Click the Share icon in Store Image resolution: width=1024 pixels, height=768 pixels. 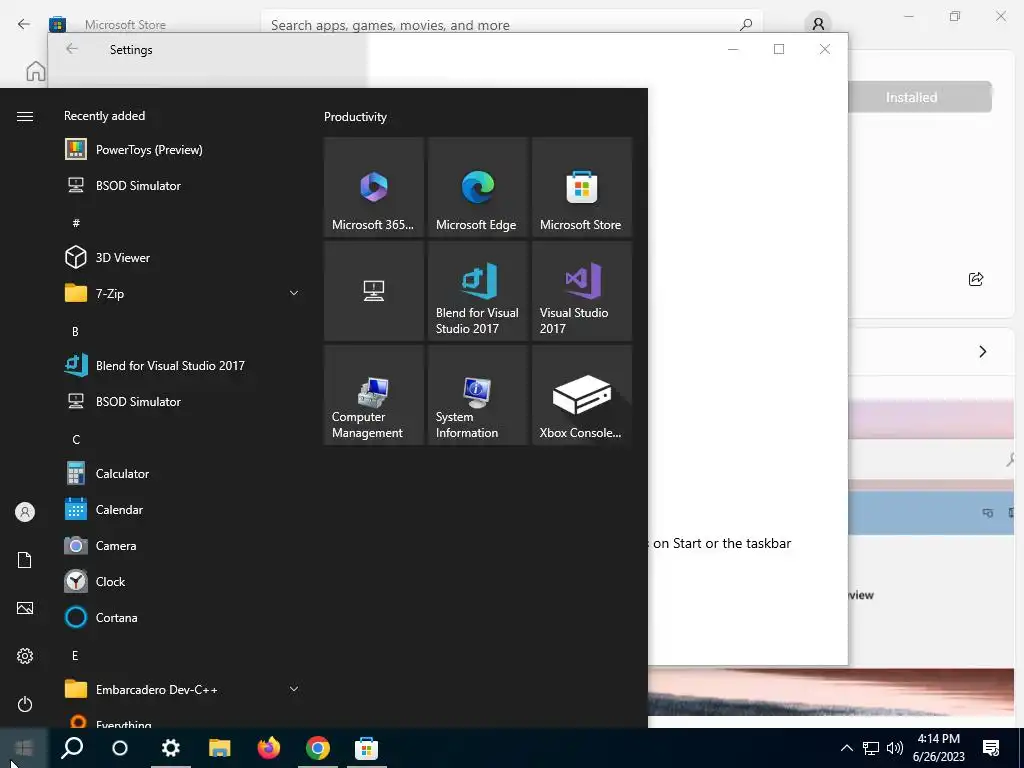[976, 279]
